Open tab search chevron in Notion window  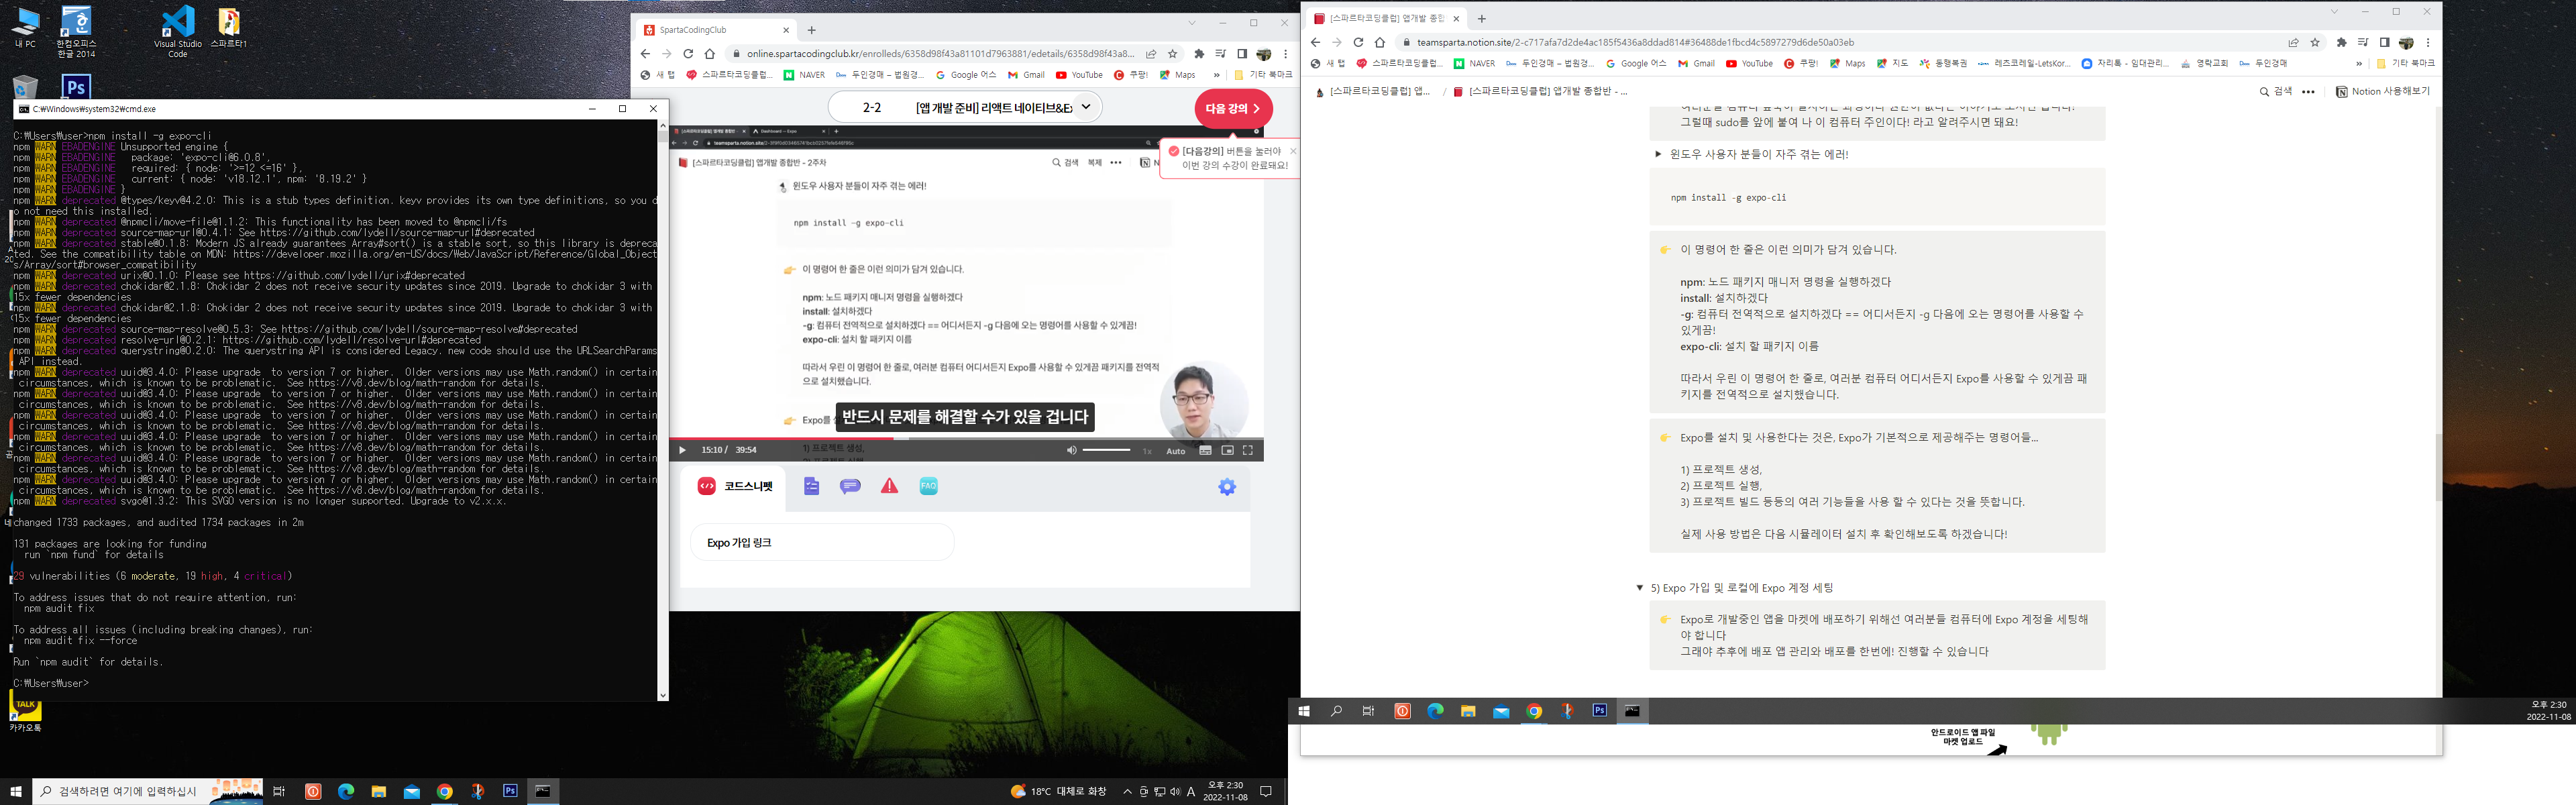(x=2334, y=12)
